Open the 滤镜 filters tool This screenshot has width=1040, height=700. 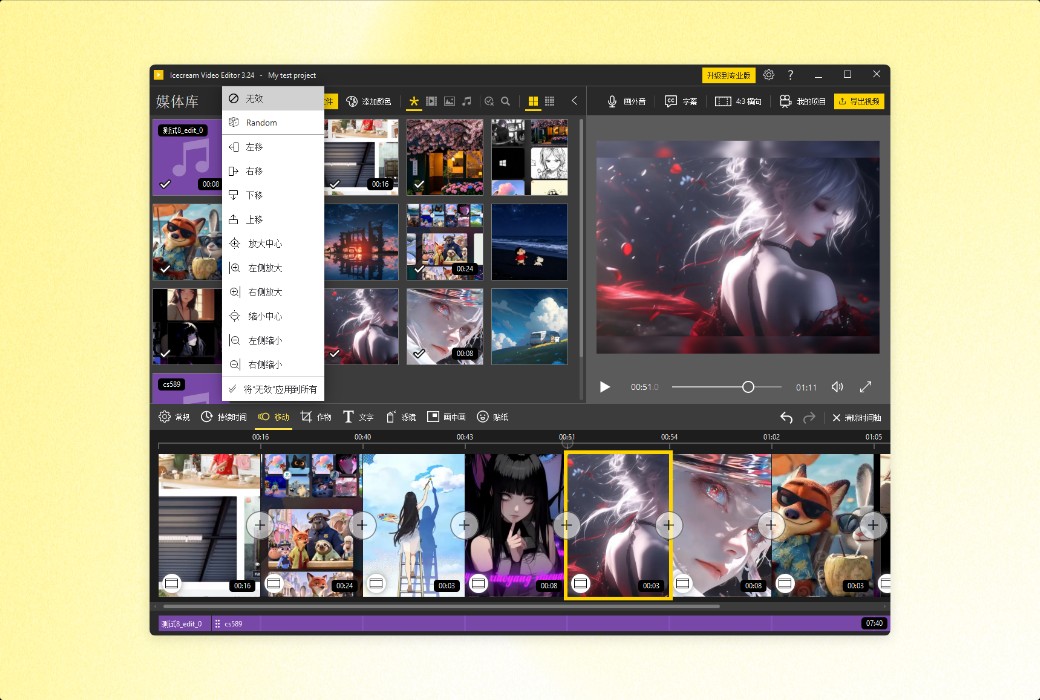pos(399,418)
